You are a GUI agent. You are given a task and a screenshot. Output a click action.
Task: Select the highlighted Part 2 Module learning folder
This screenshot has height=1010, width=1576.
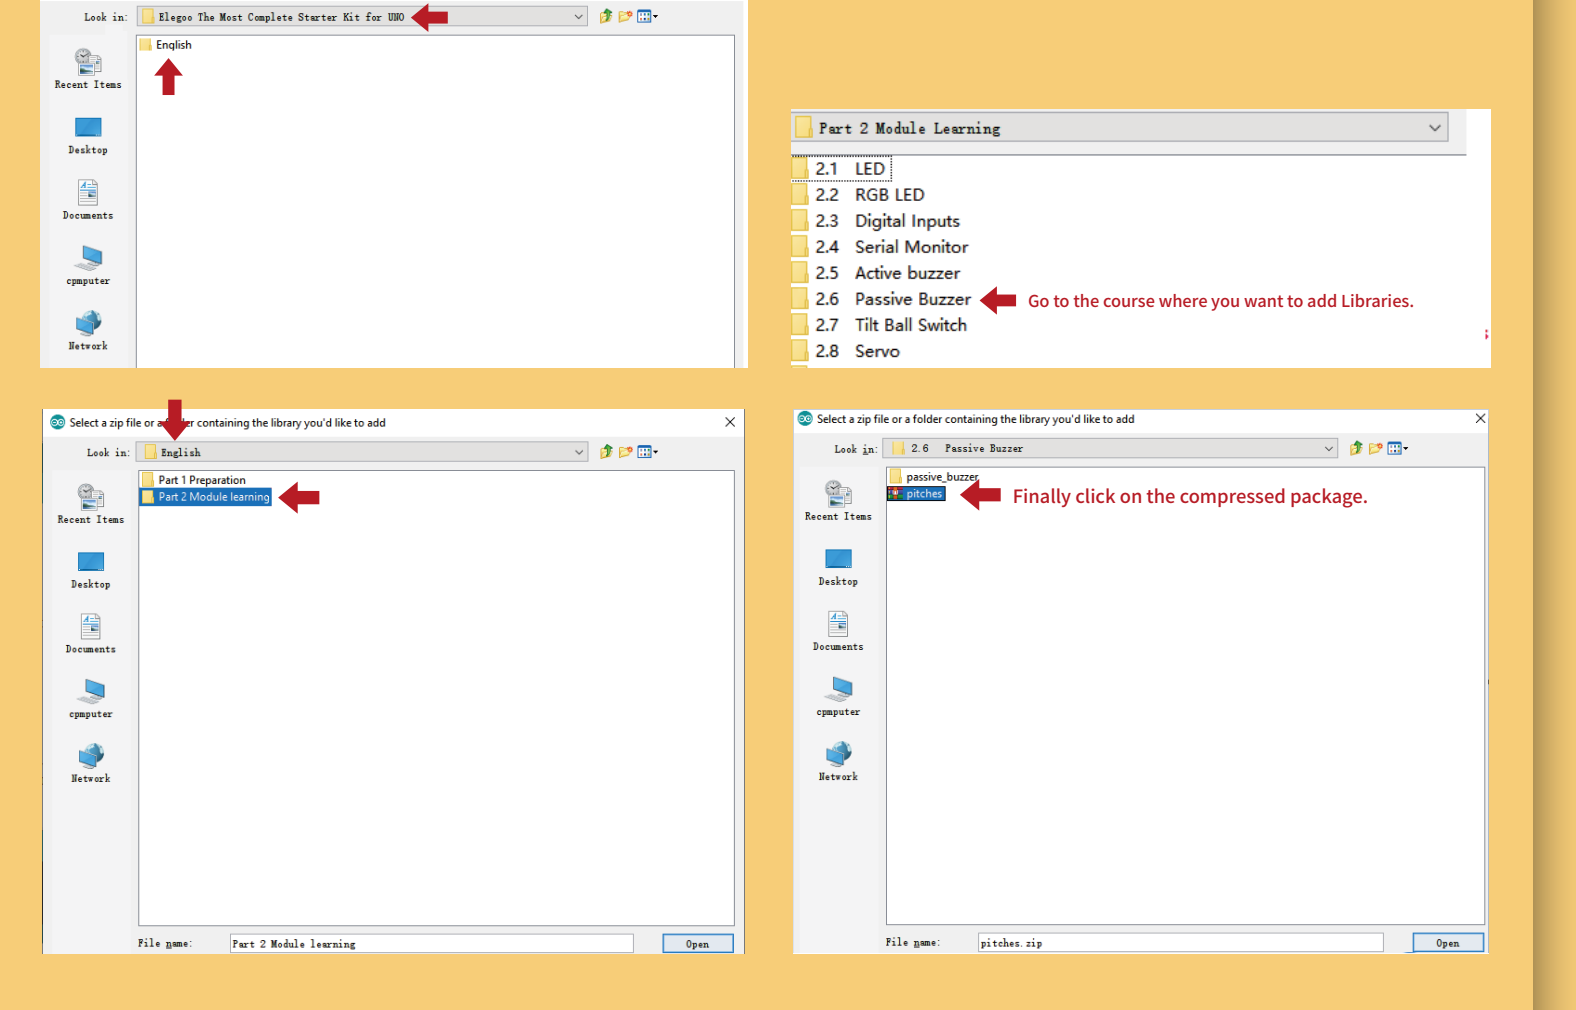(x=206, y=497)
